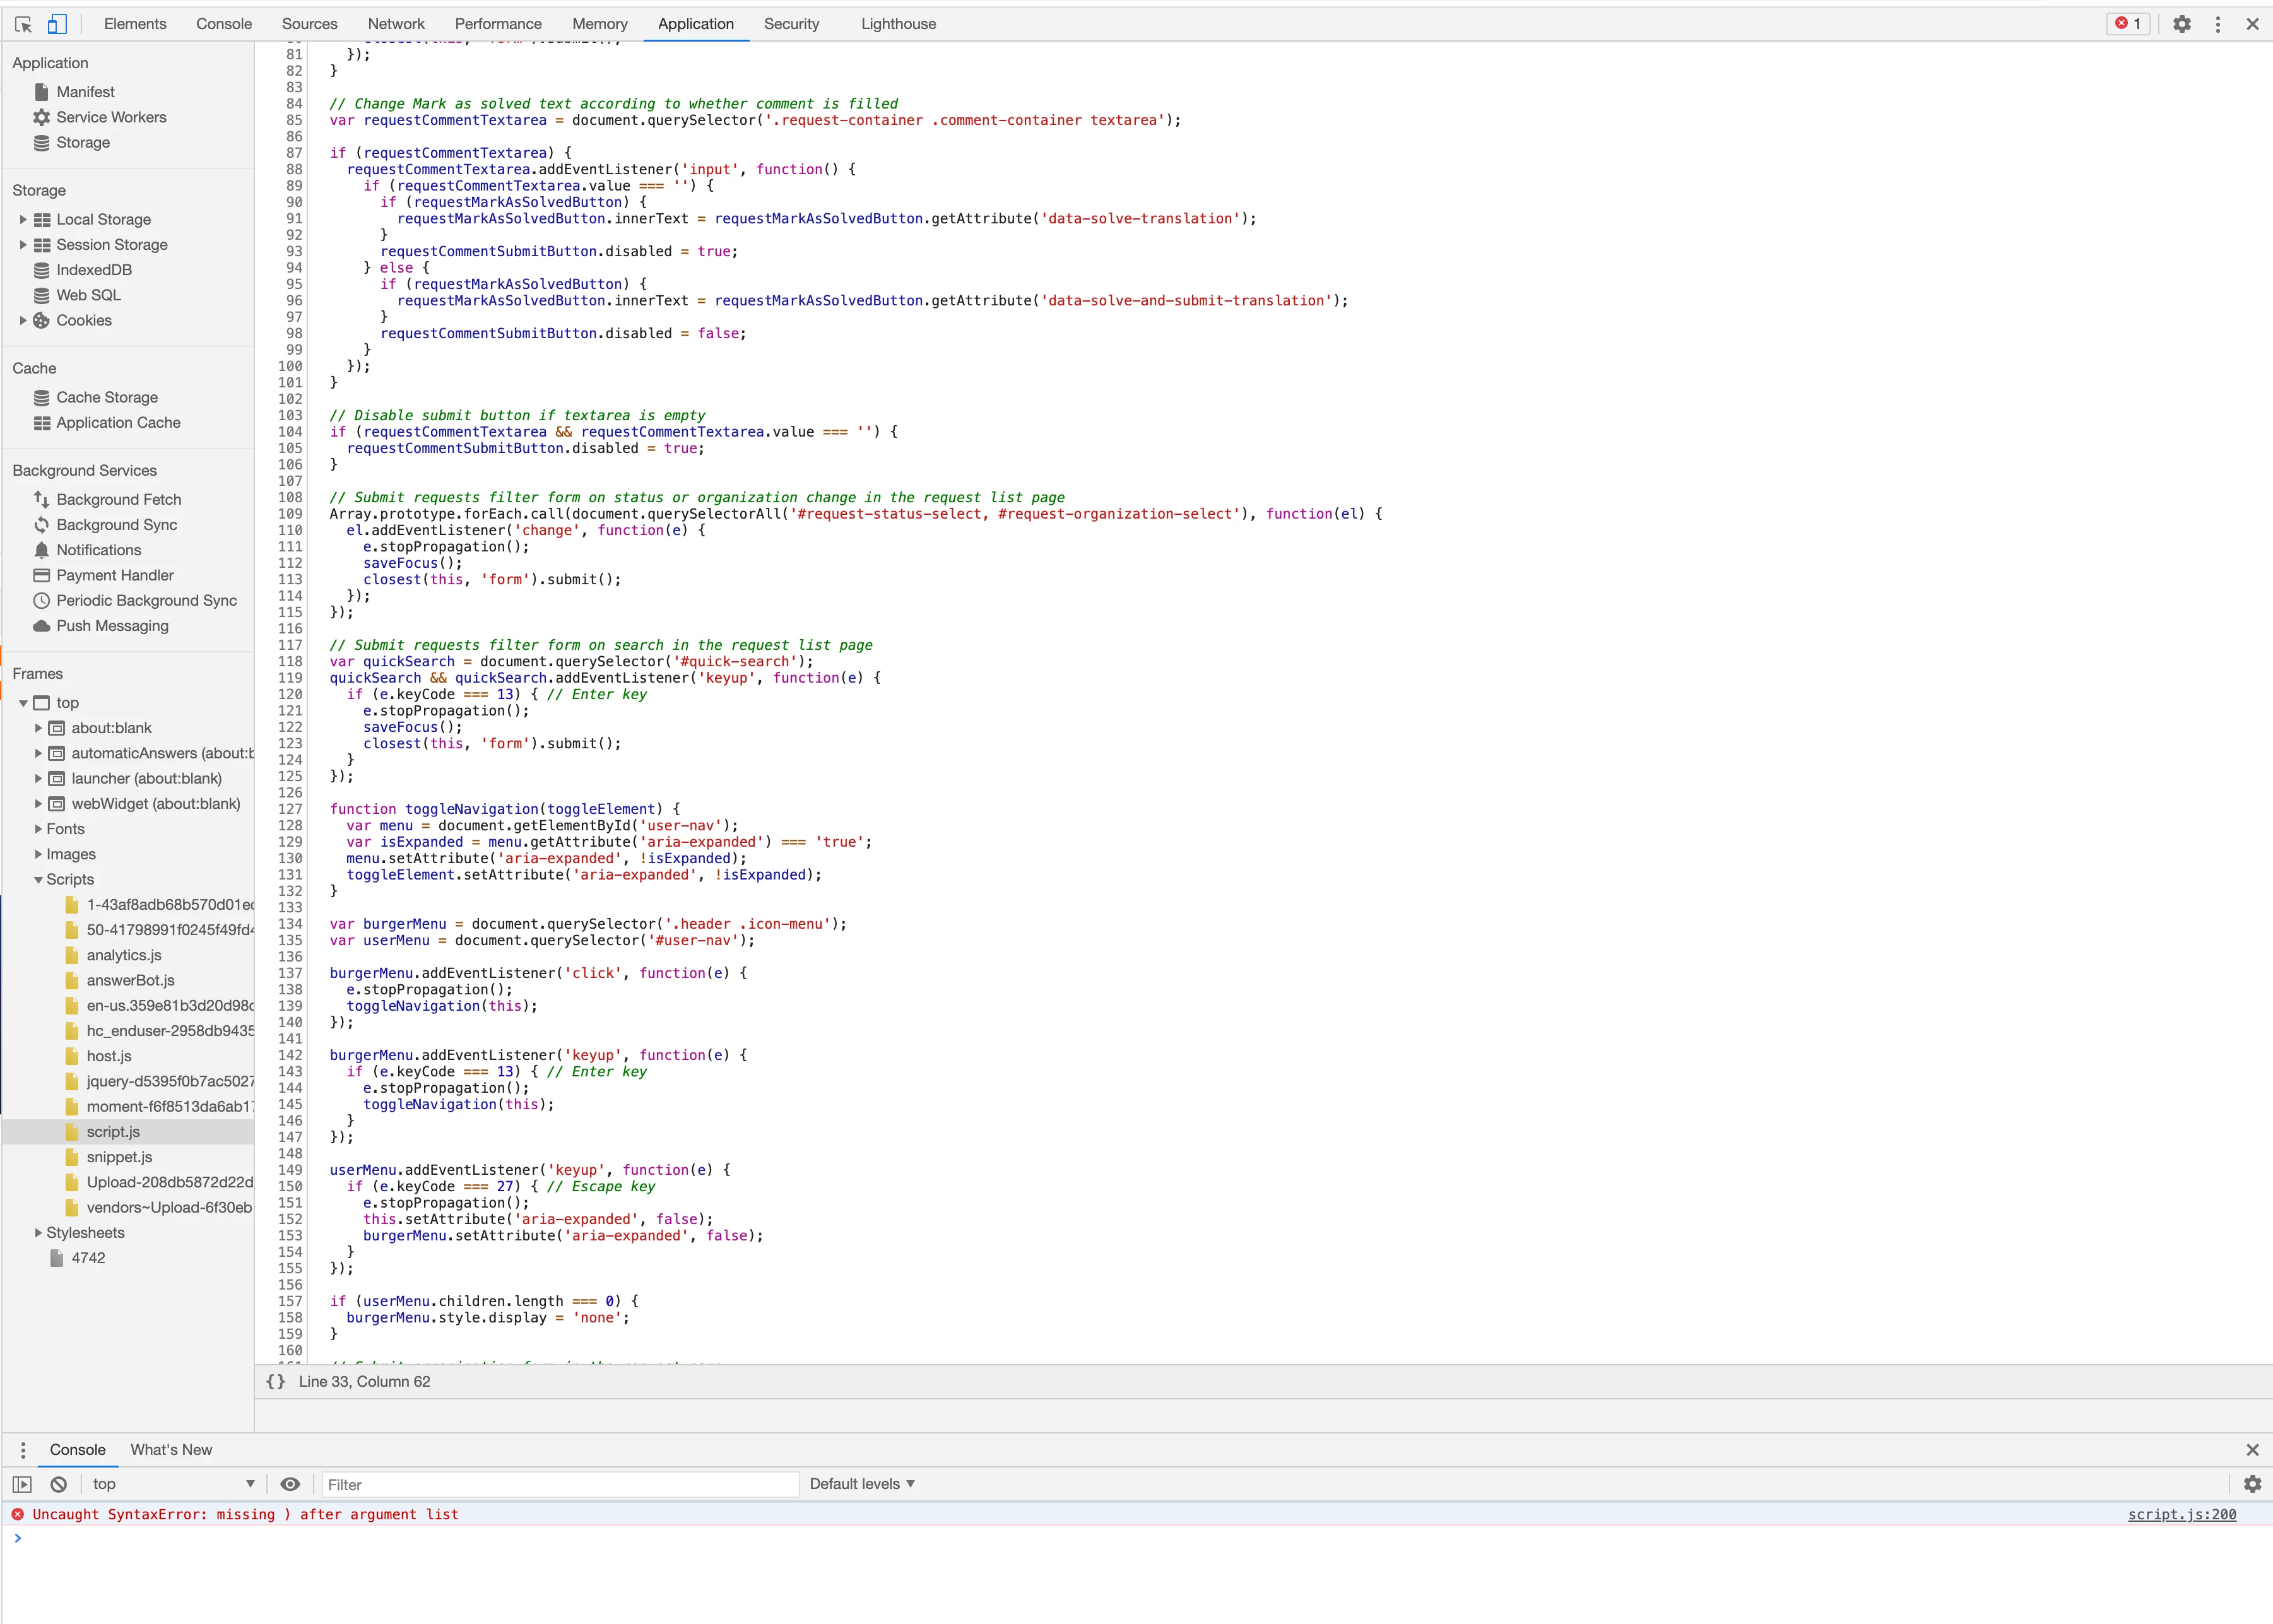Toggle live expression eye icon
This screenshot has height=1624, width=2273.
(x=290, y=1484)
